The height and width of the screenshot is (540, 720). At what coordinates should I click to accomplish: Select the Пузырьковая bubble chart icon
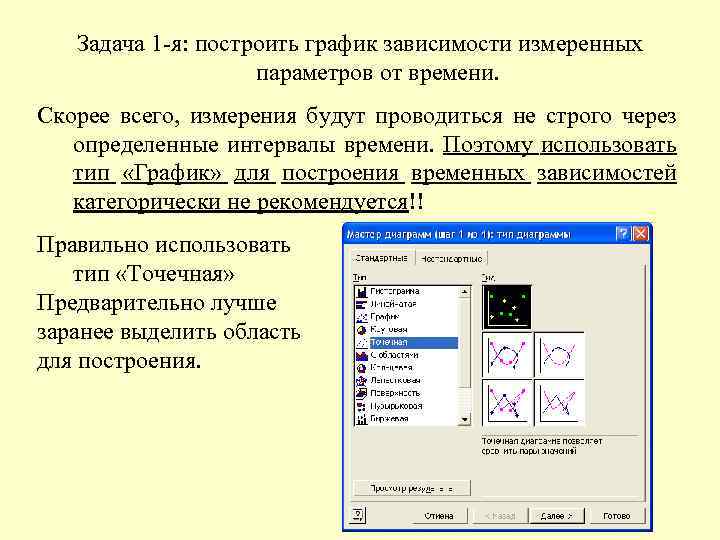coord(362,406)
